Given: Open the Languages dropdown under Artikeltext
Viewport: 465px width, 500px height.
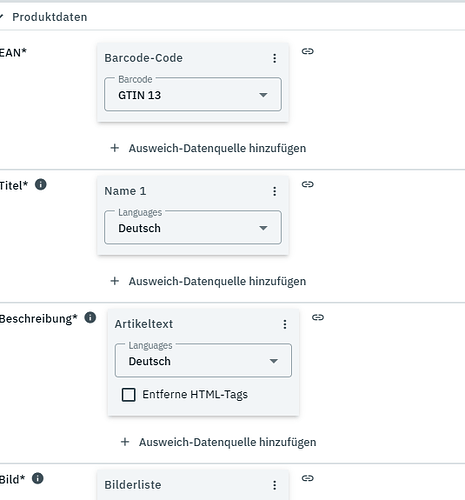Looking at the screenshot, I should click(203, 361).
